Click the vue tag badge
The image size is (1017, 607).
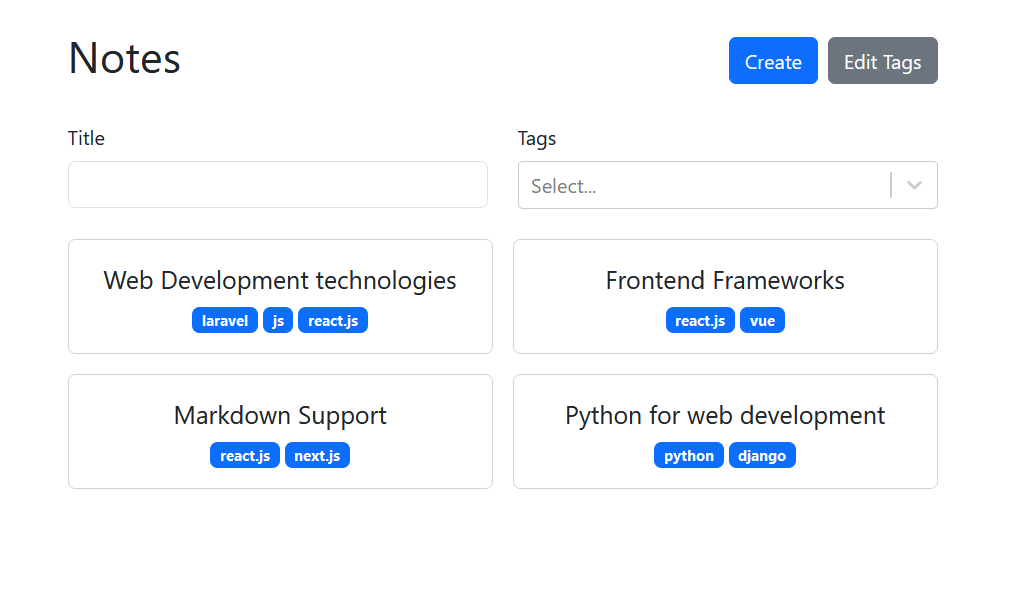point(762,321)
